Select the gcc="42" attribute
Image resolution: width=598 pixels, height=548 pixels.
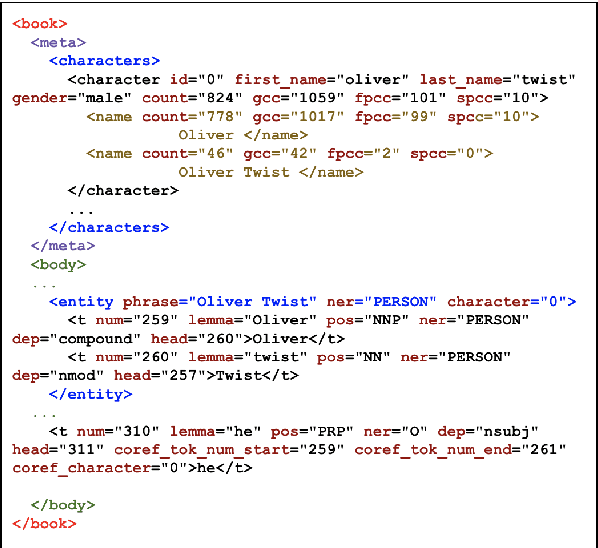tap(280, 154)
